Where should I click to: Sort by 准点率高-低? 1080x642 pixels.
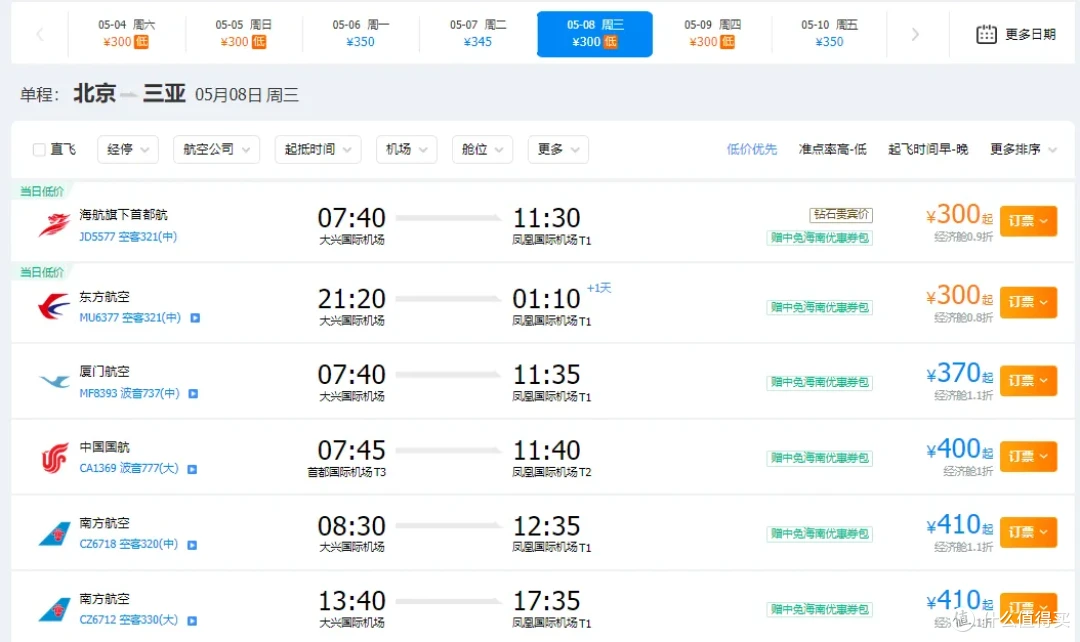click(x=833, y=149)
